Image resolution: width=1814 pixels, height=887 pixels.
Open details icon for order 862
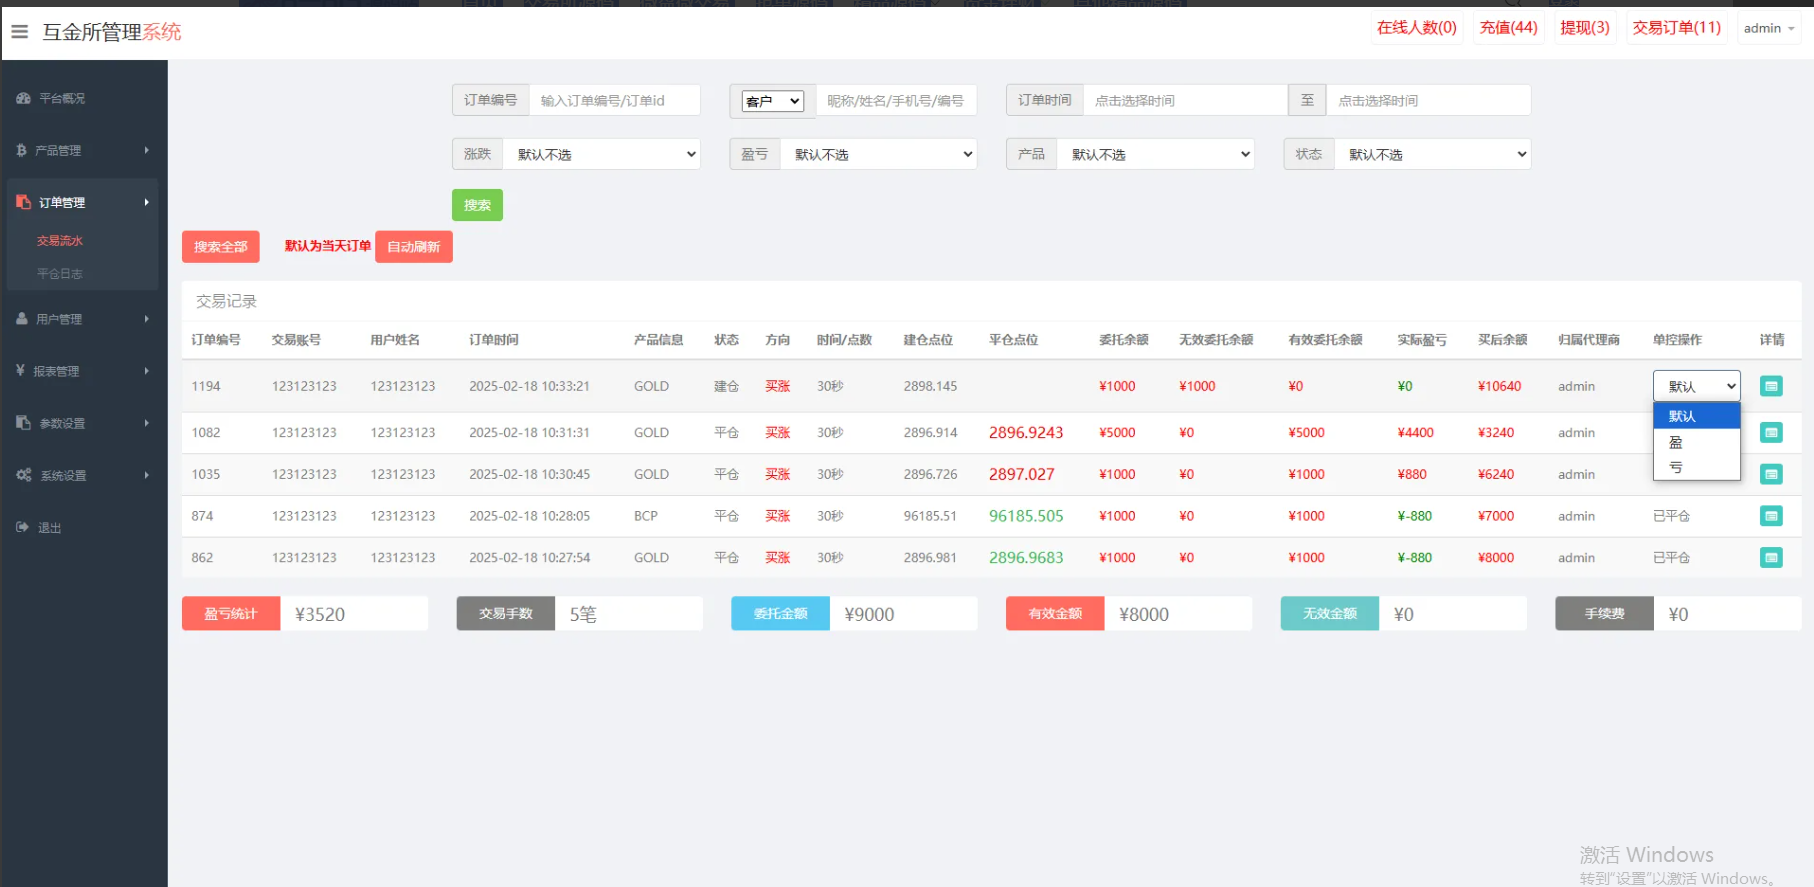tap(1770, 558)
